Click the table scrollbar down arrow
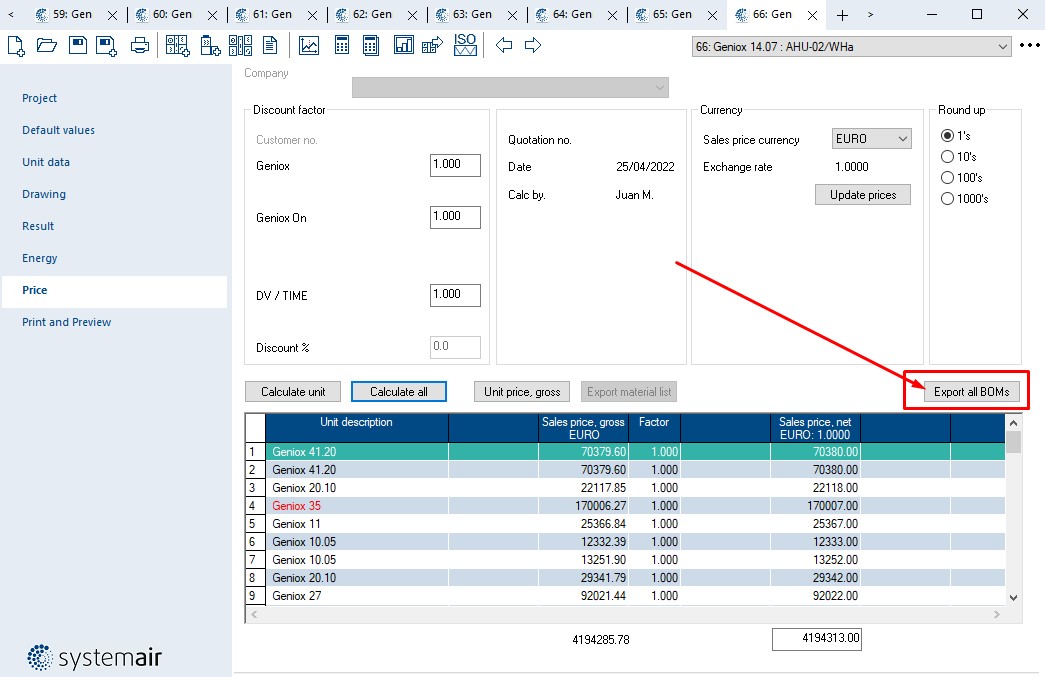Screen dimensions: 1045x677 (1013, 598)
